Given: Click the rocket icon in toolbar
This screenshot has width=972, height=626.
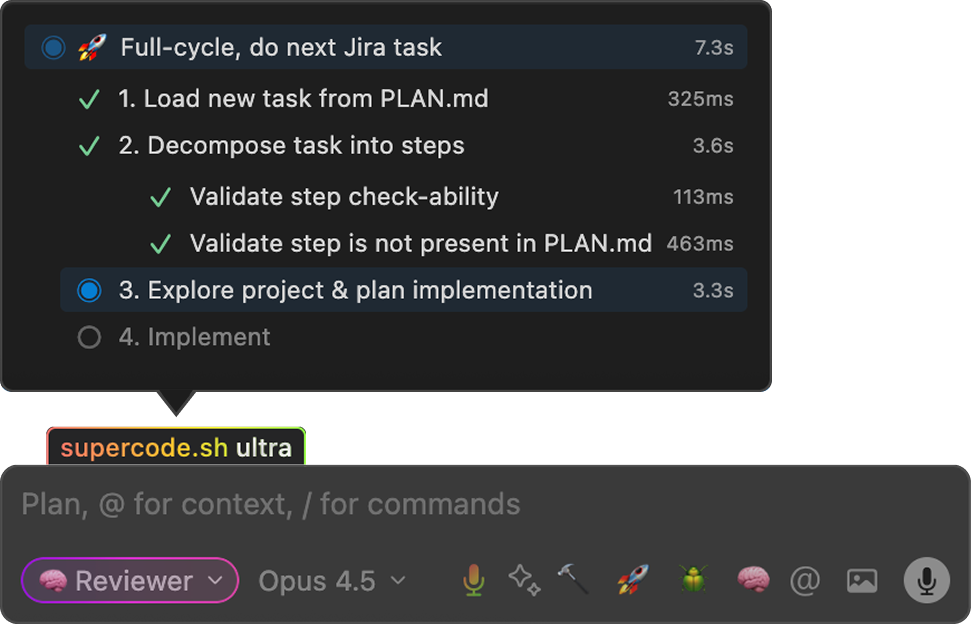Looking at the screenshot, I should pyautogui.click(x=632, y=580).
